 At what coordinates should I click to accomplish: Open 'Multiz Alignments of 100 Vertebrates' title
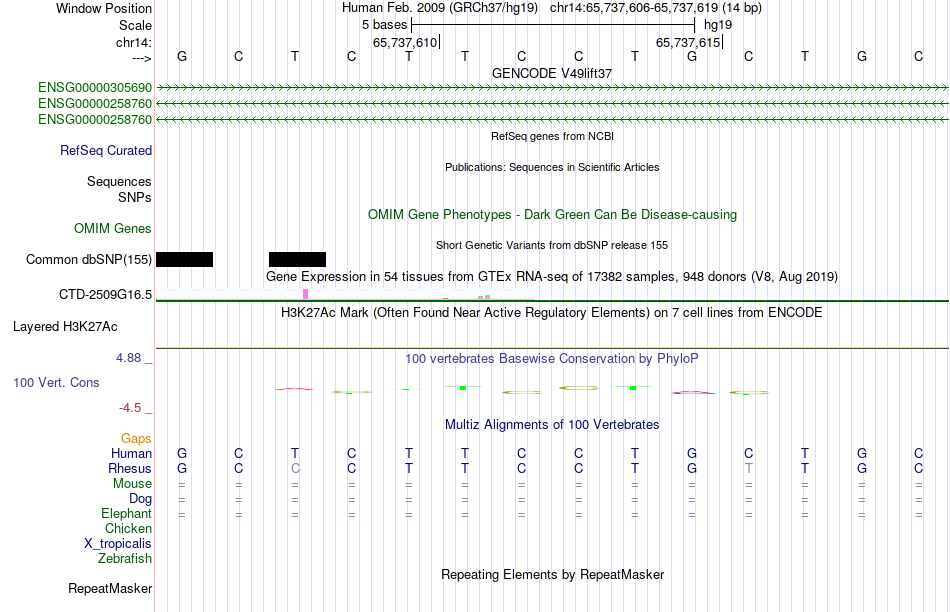point(552,425)
